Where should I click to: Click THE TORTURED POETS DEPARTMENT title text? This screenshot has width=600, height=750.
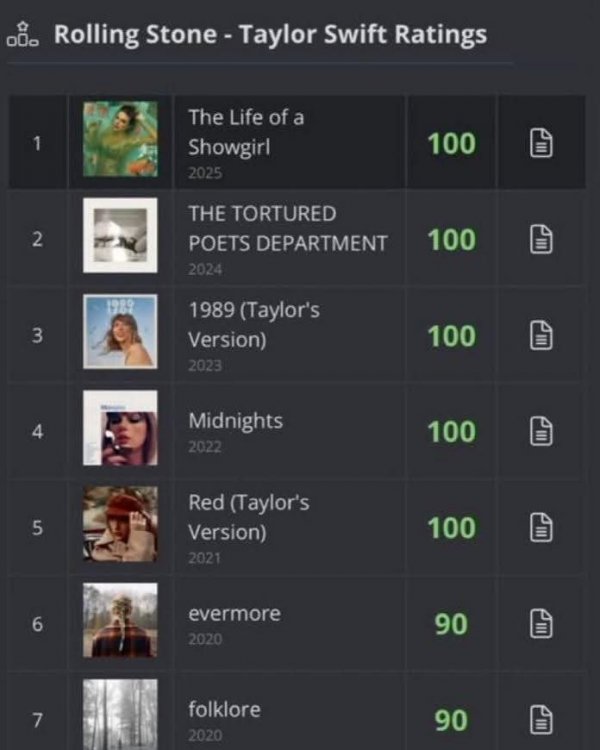pos(287,228)
